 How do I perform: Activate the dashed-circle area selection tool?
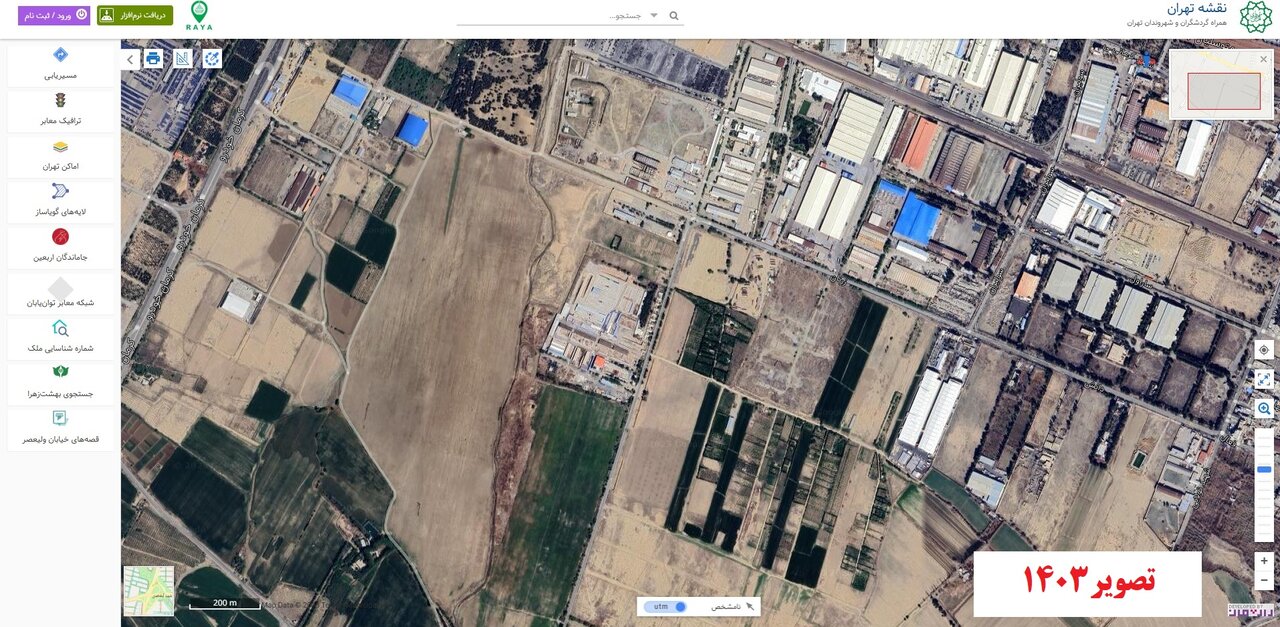click(x=212, y=58)
